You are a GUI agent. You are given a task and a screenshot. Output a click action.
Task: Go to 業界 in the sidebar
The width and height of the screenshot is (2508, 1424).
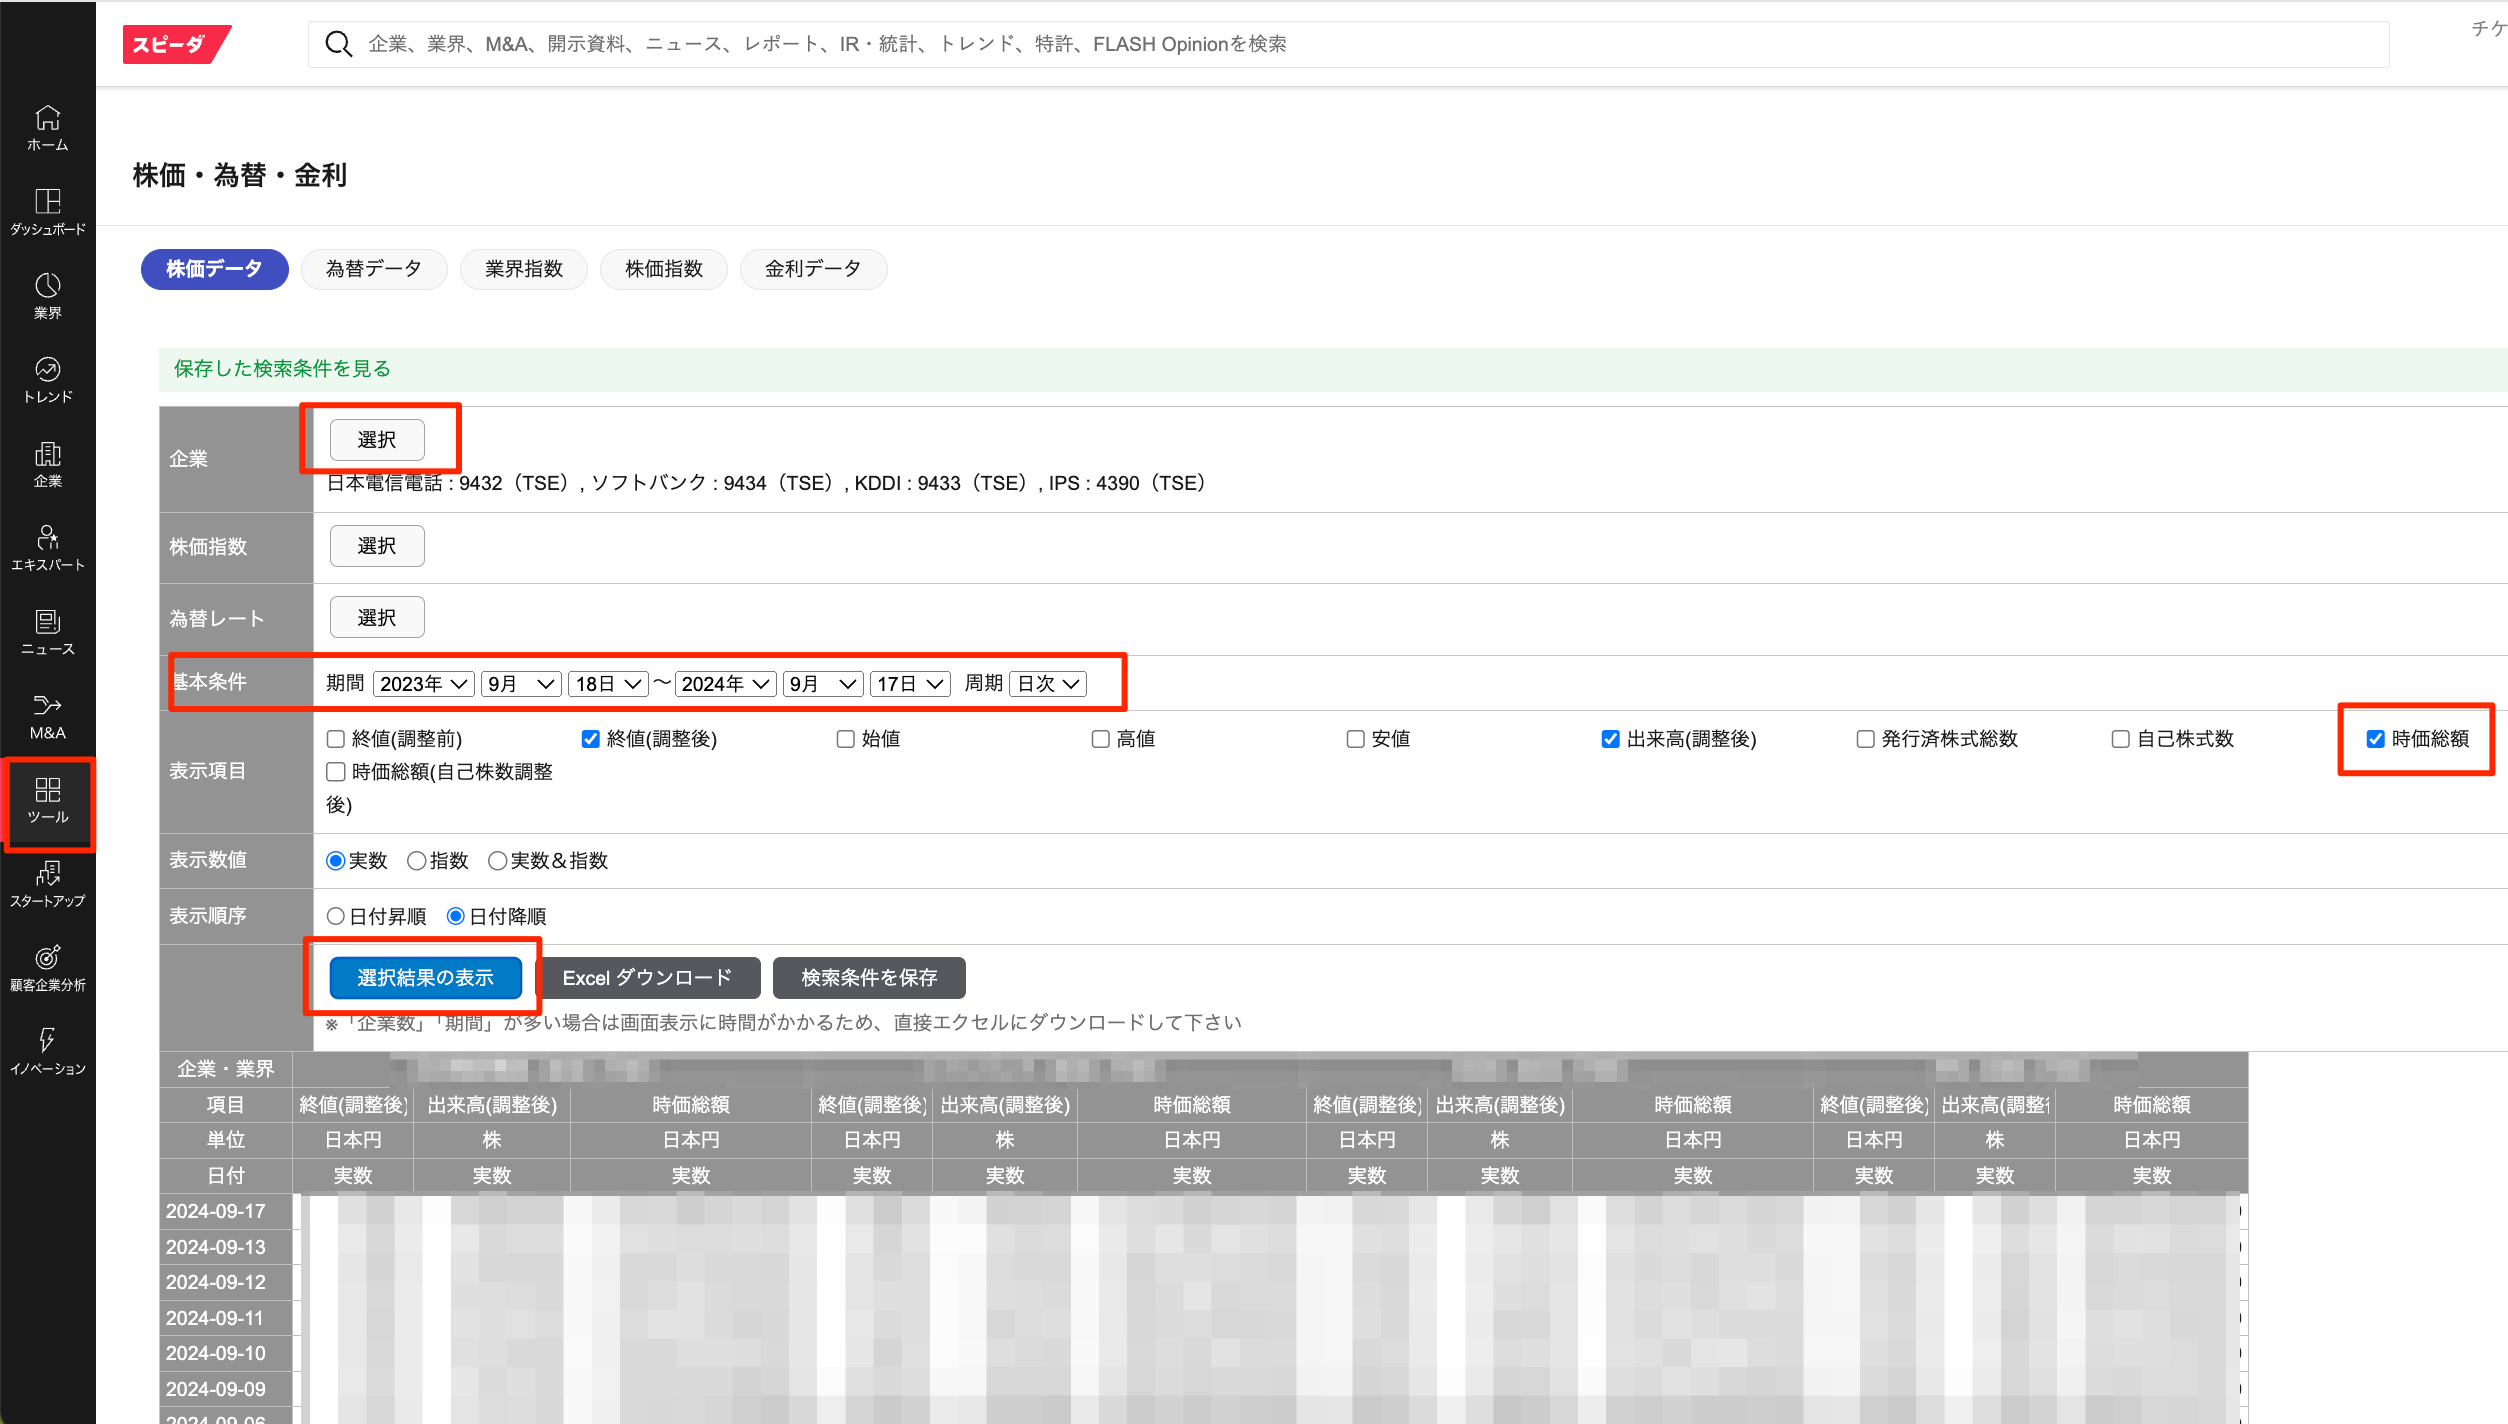47,296
